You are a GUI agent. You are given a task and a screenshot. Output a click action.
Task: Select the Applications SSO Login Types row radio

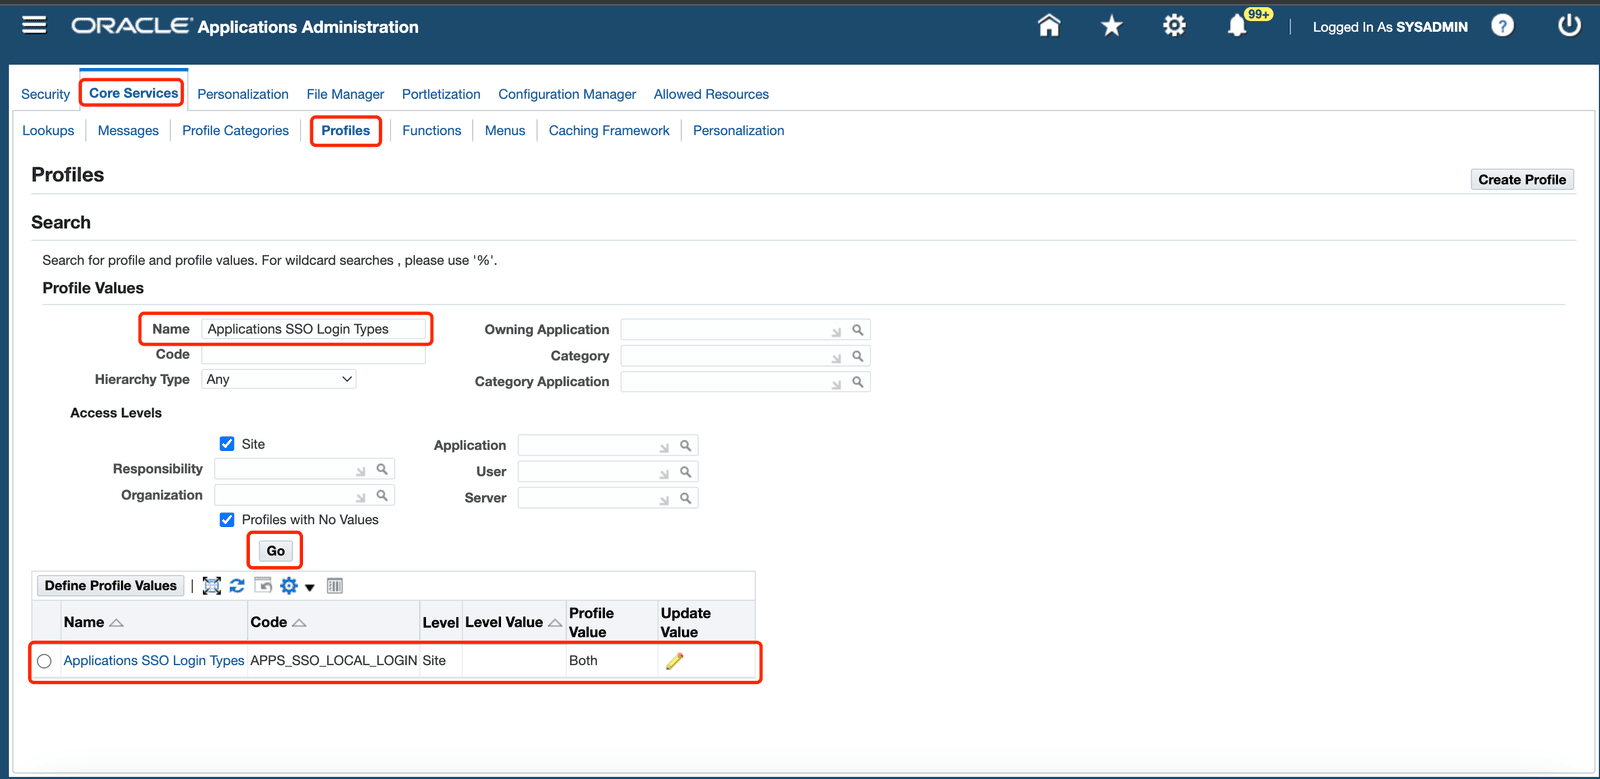click(44, 661)
